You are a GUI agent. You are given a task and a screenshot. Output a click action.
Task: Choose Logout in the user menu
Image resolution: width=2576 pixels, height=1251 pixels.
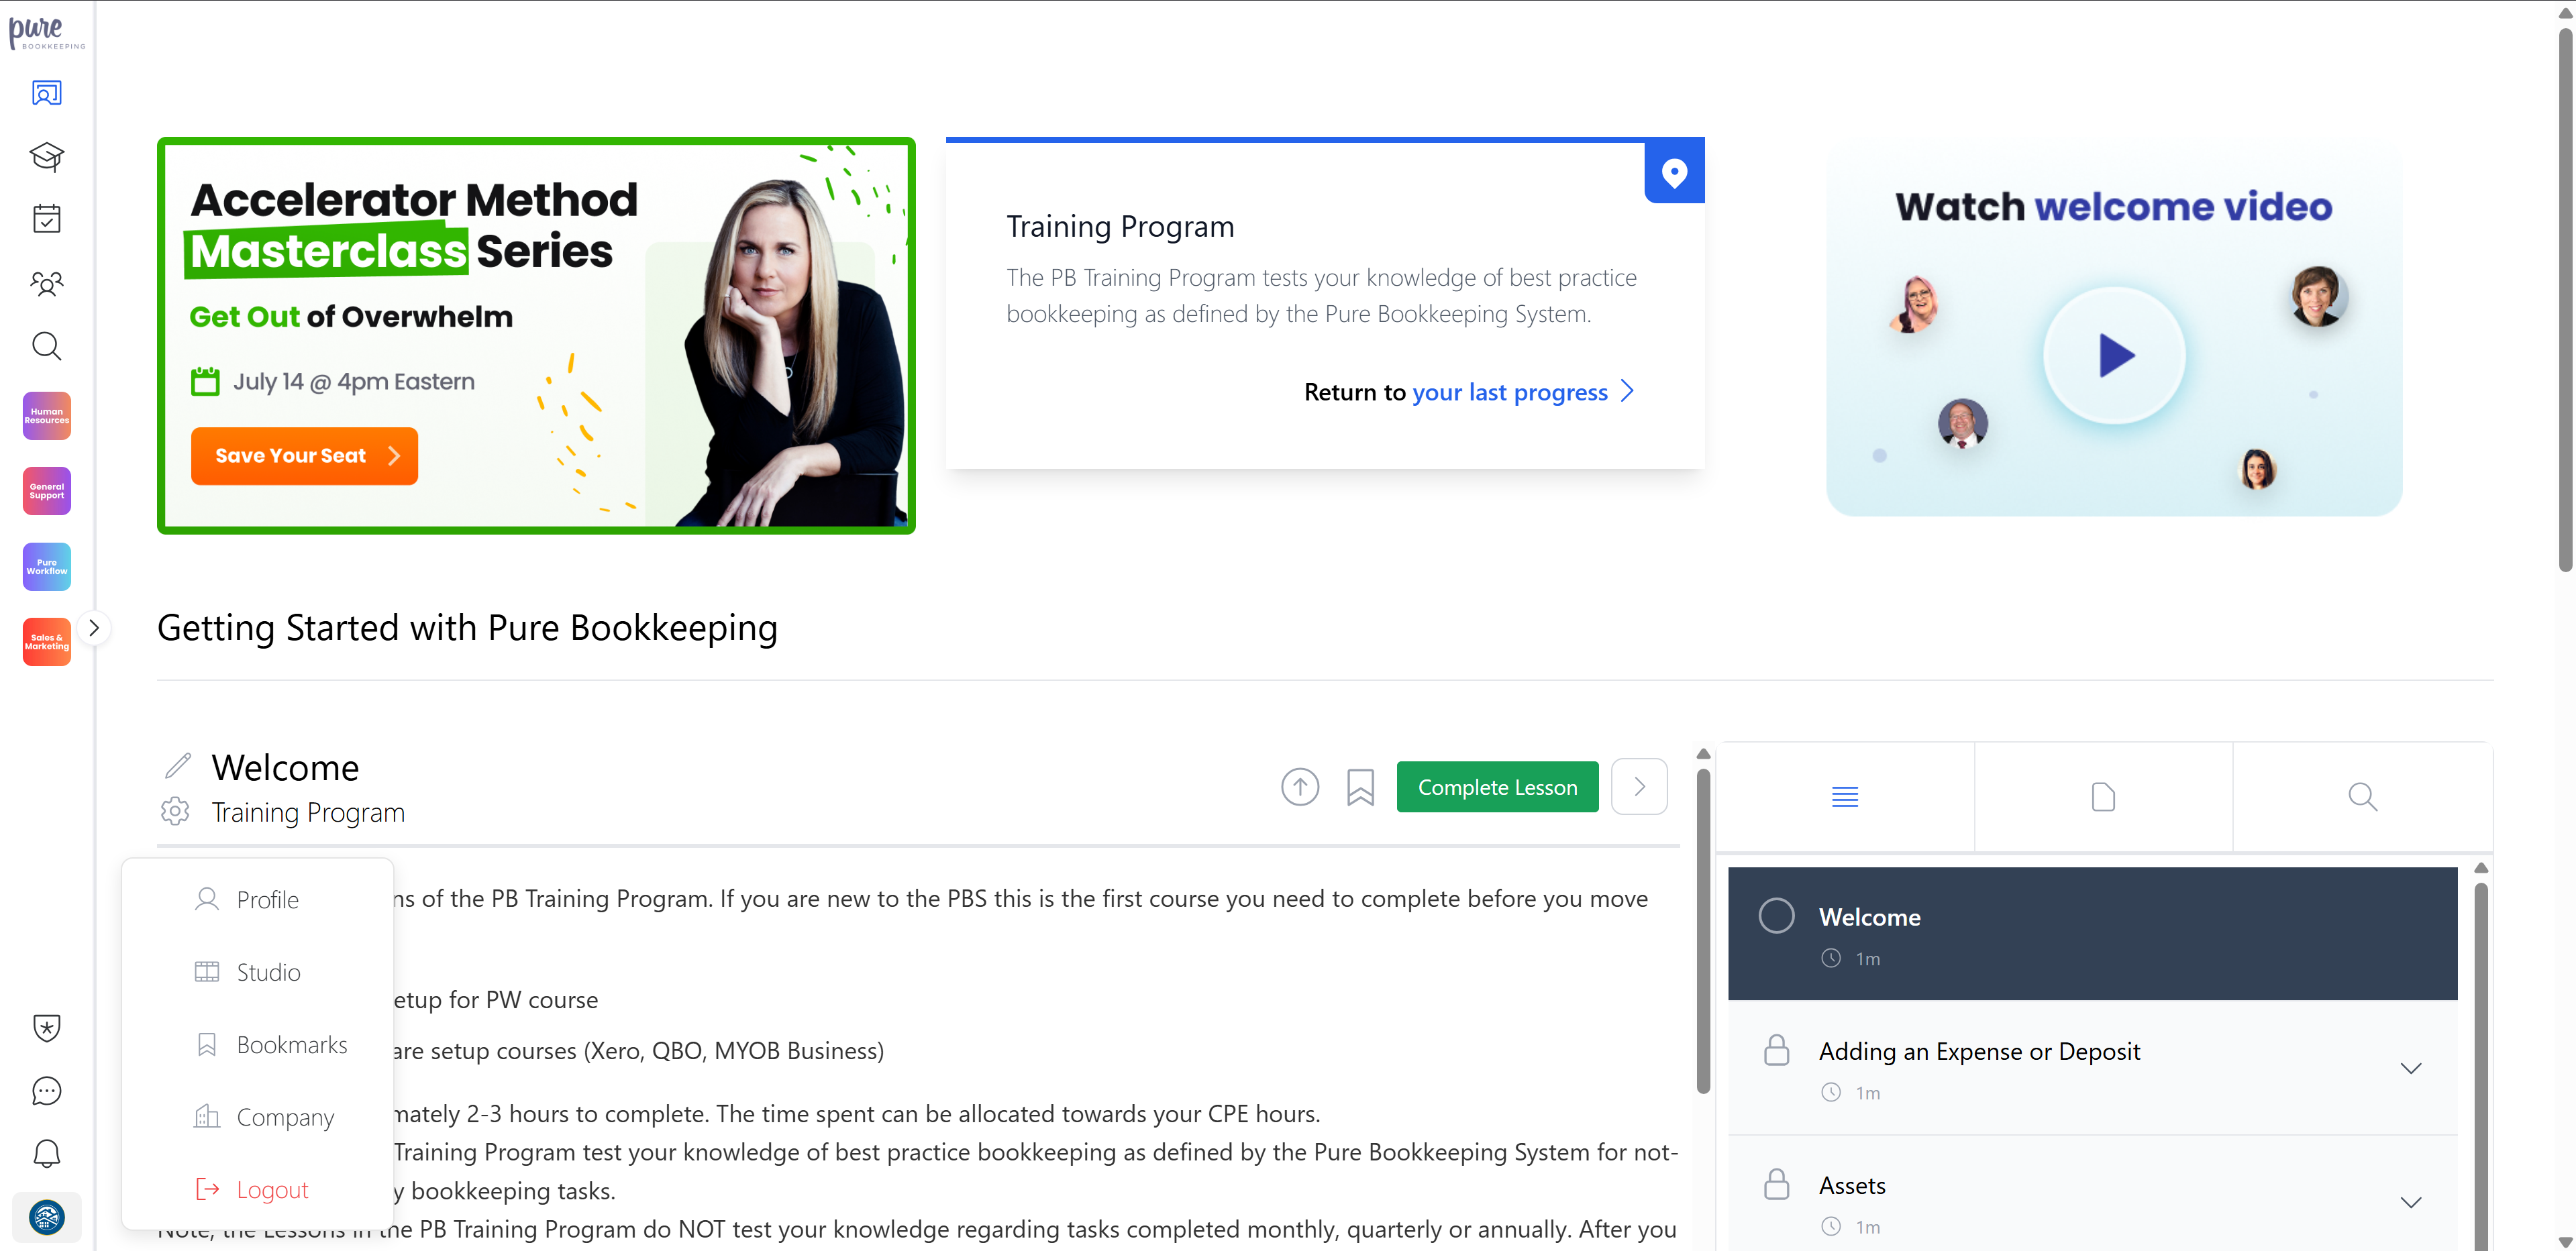[271, 1190]
